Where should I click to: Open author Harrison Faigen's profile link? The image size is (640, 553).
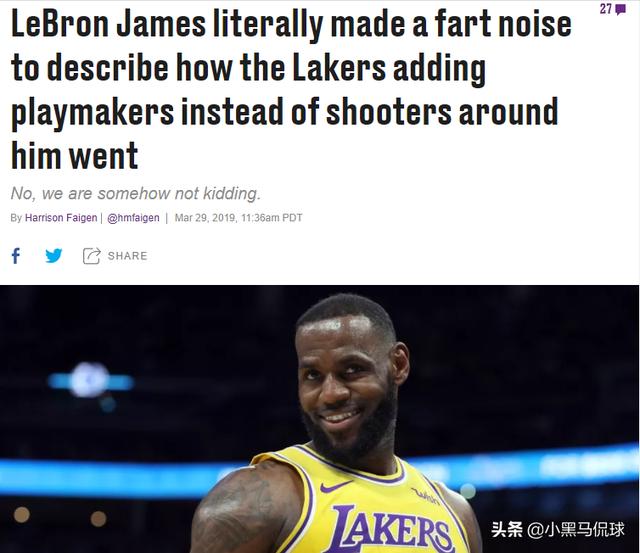click(x=61, y=218)
